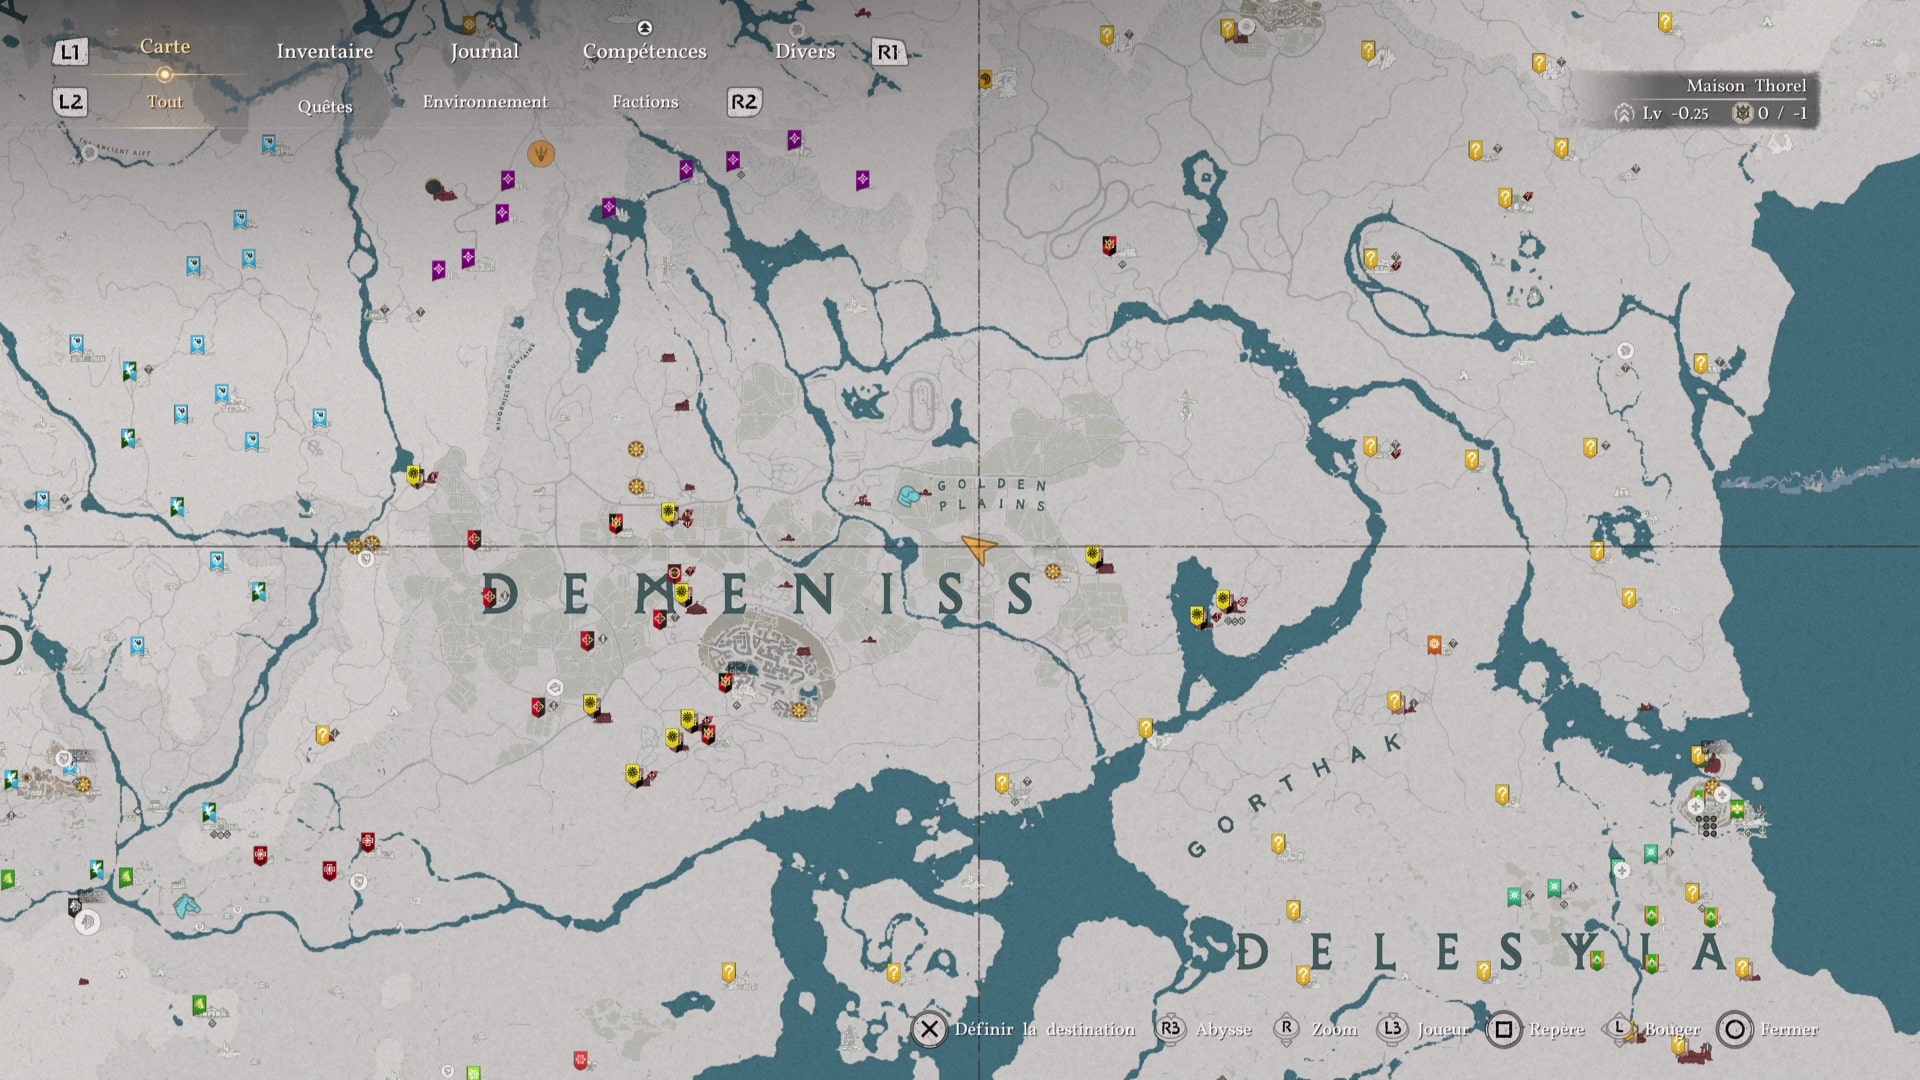Click the cyan elephant icon by Golden Plains

point(907,496)
